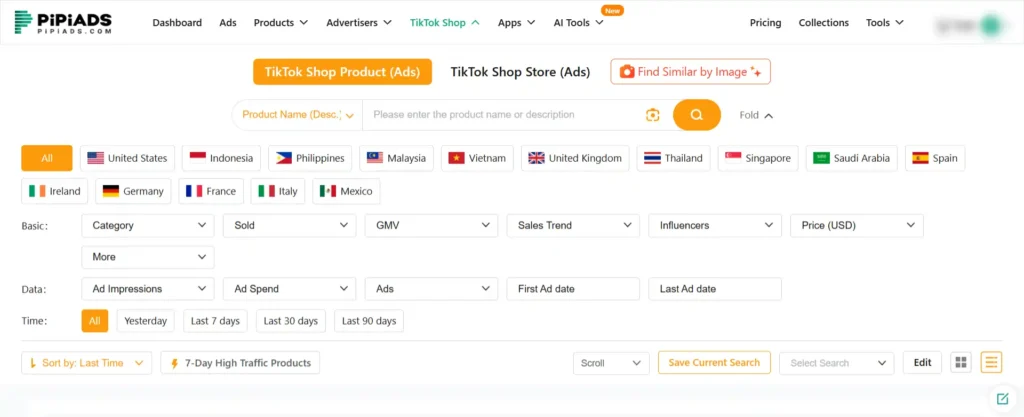Go to the Pricing page
This screenshot has width=1024, height=417.
(x=765, y=22)
